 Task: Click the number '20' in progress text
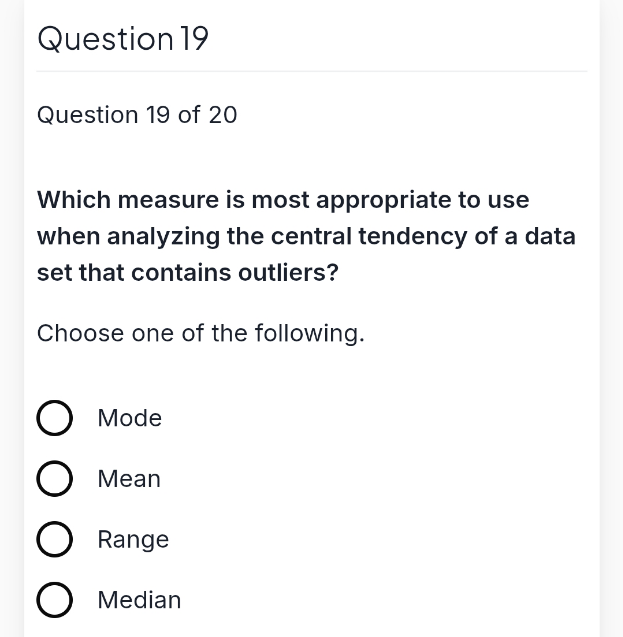pyautogui.click(x=223, y=115)
